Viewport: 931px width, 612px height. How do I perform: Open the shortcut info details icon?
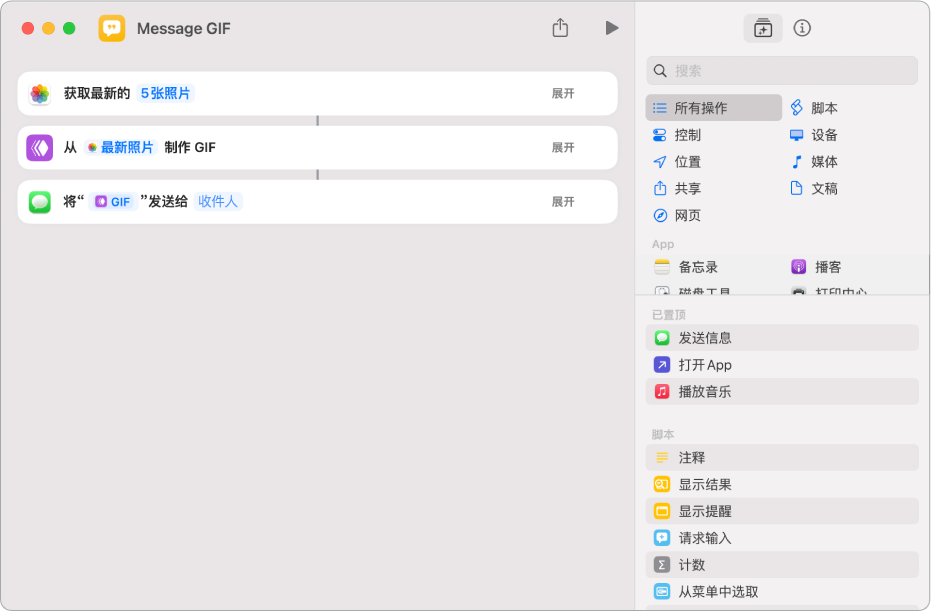pos(802,28)
